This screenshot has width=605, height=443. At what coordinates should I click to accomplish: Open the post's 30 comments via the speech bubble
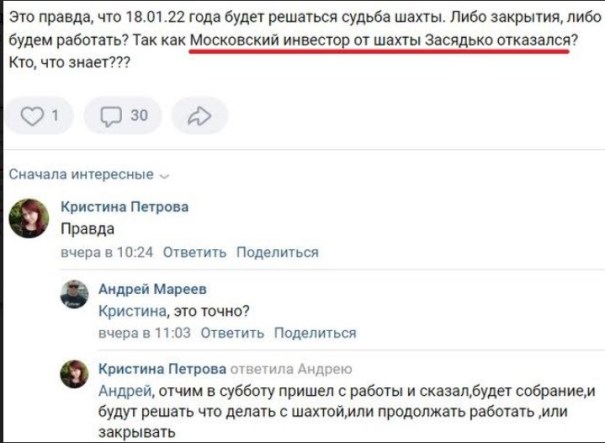(123, 116)
